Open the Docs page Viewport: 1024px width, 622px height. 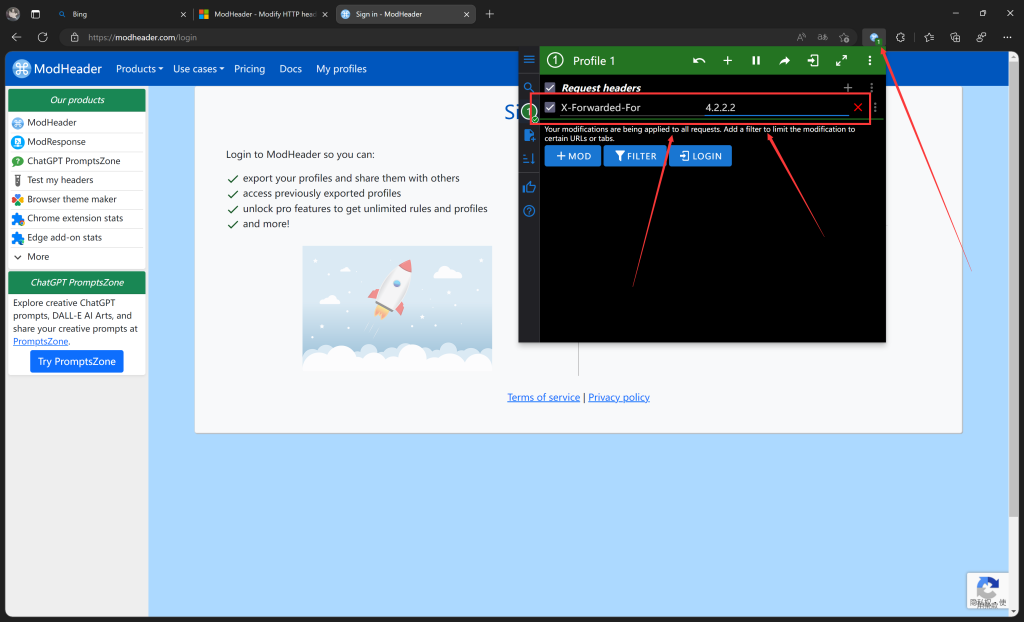pos(291,69)
